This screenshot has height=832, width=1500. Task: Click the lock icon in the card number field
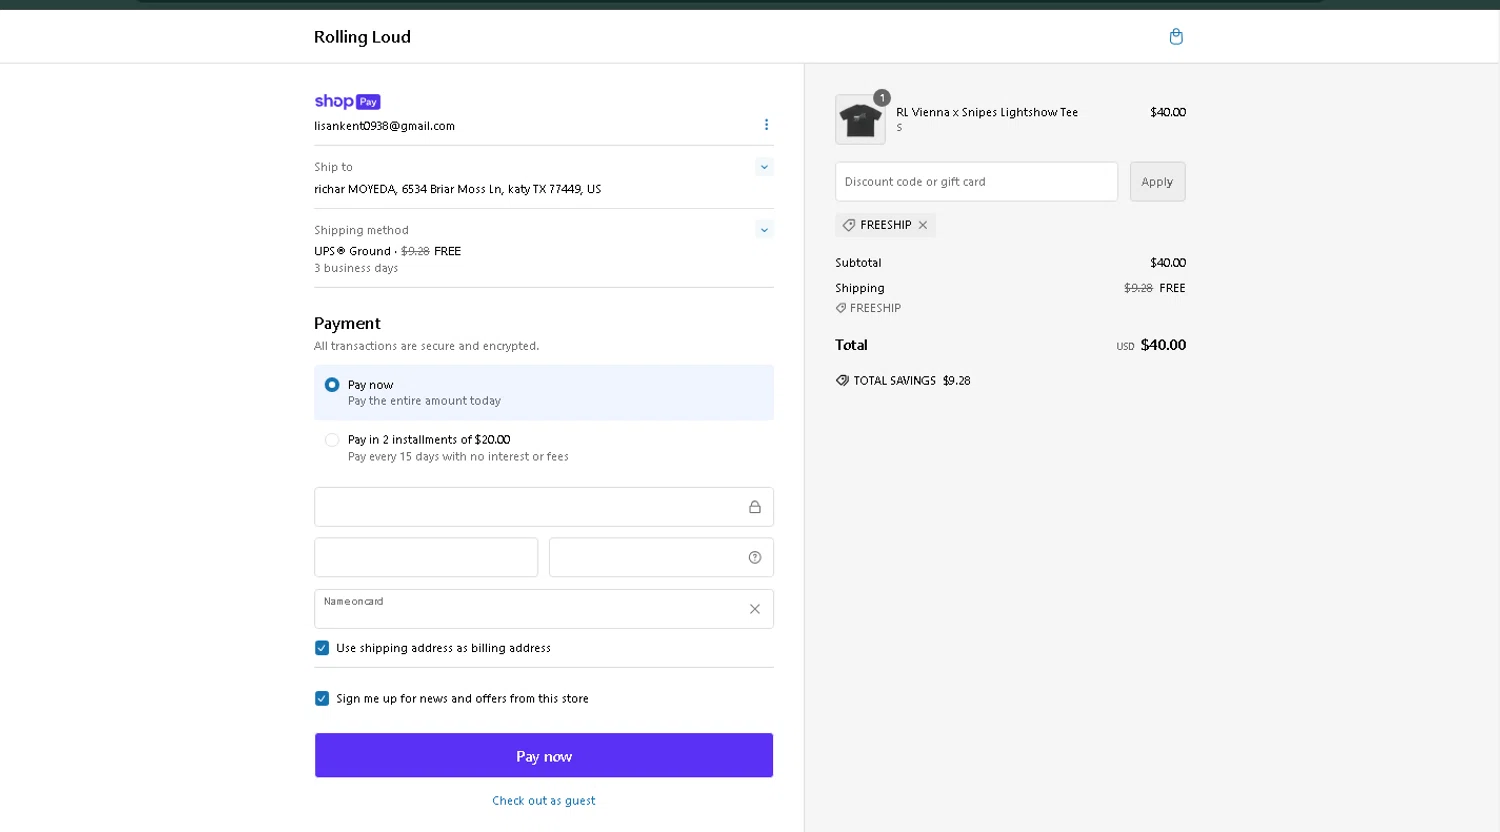[x=755, y=507]
